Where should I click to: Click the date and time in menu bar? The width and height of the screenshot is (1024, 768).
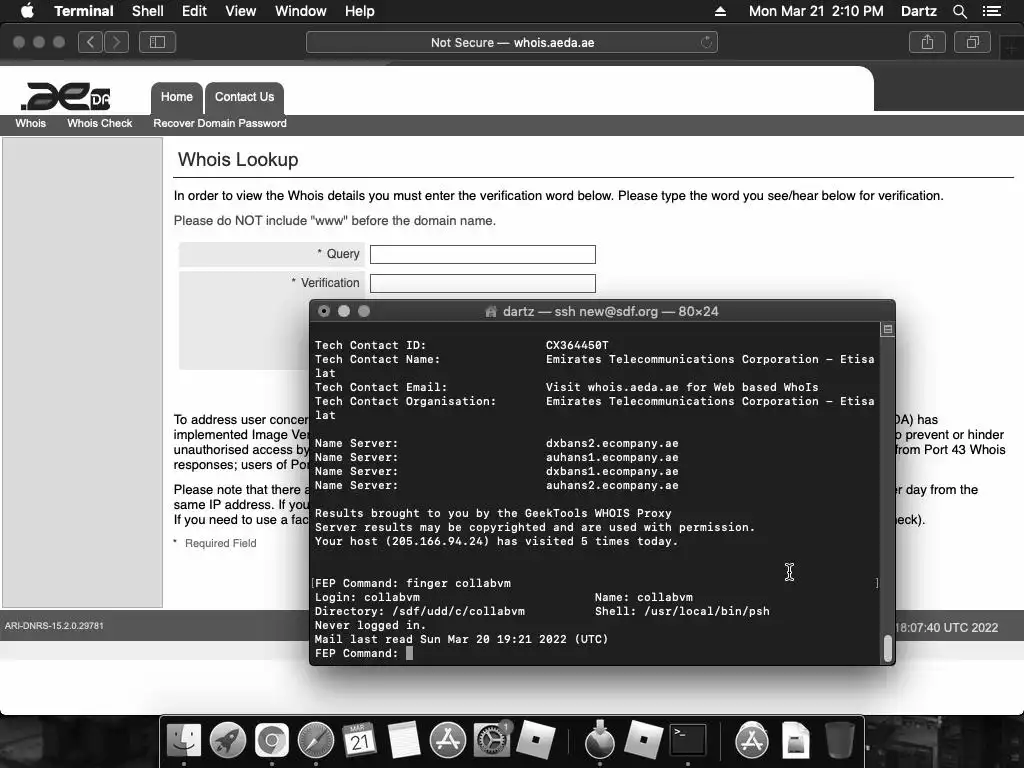pyautogui.click(x=816, y=11)
